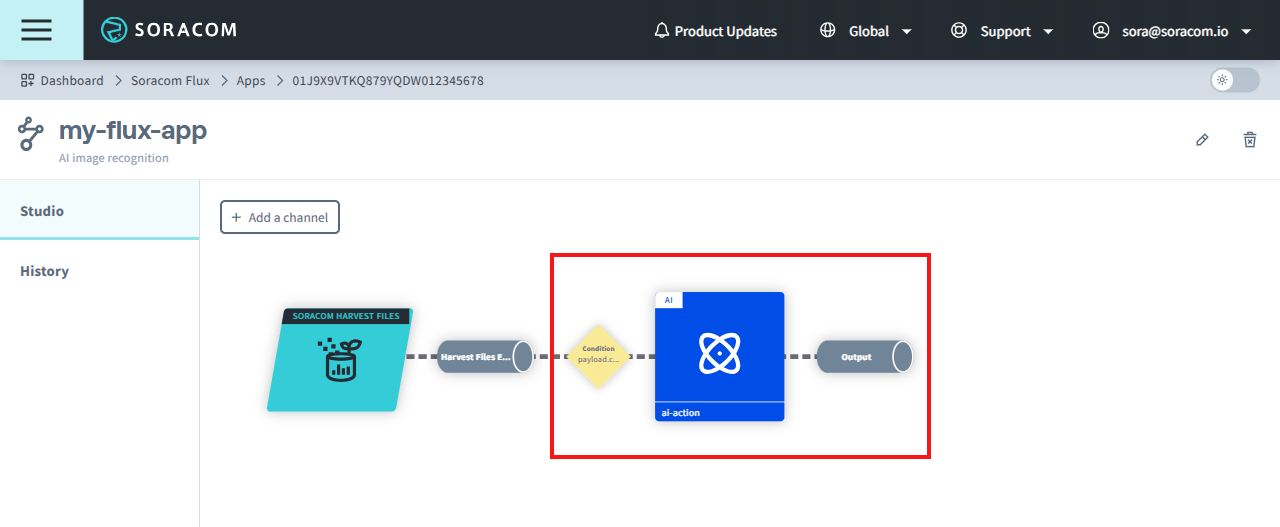The height and width of the screenshot is (527, 1280).
Task: Expand the Global coverage dropdown
Action: [866, 31]
